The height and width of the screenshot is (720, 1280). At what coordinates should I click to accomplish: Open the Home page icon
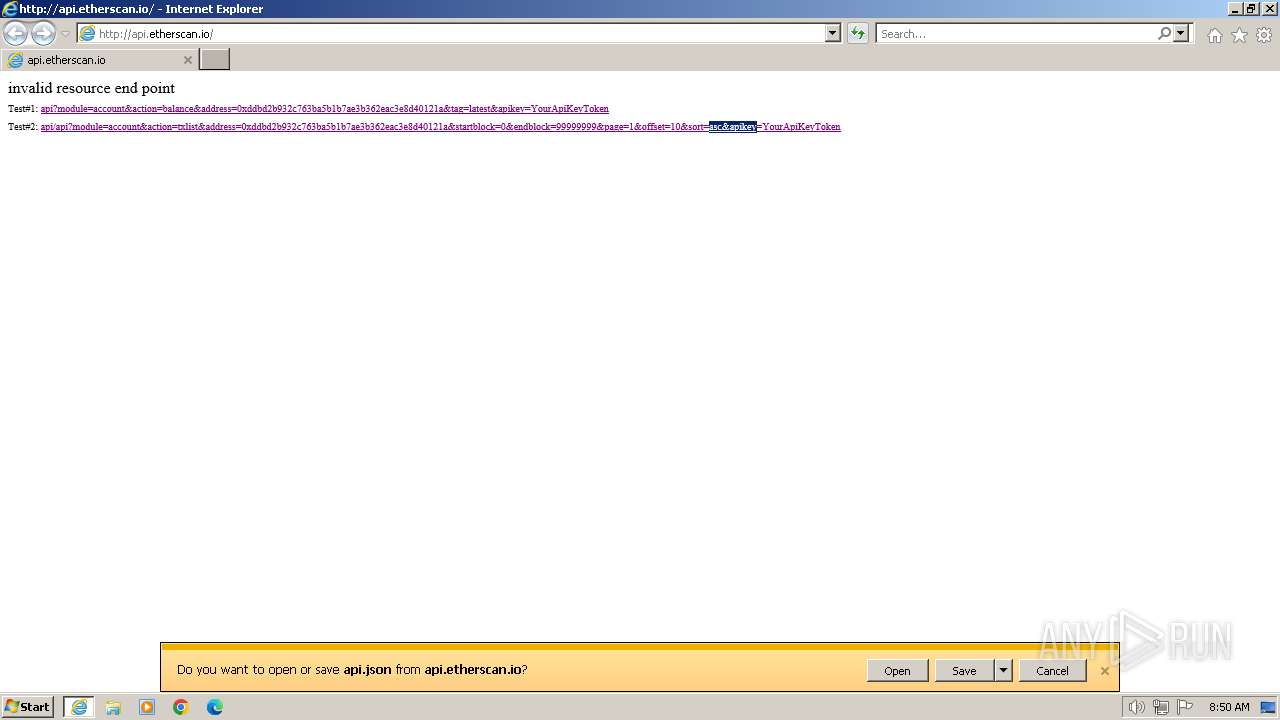coord(1214,35)
